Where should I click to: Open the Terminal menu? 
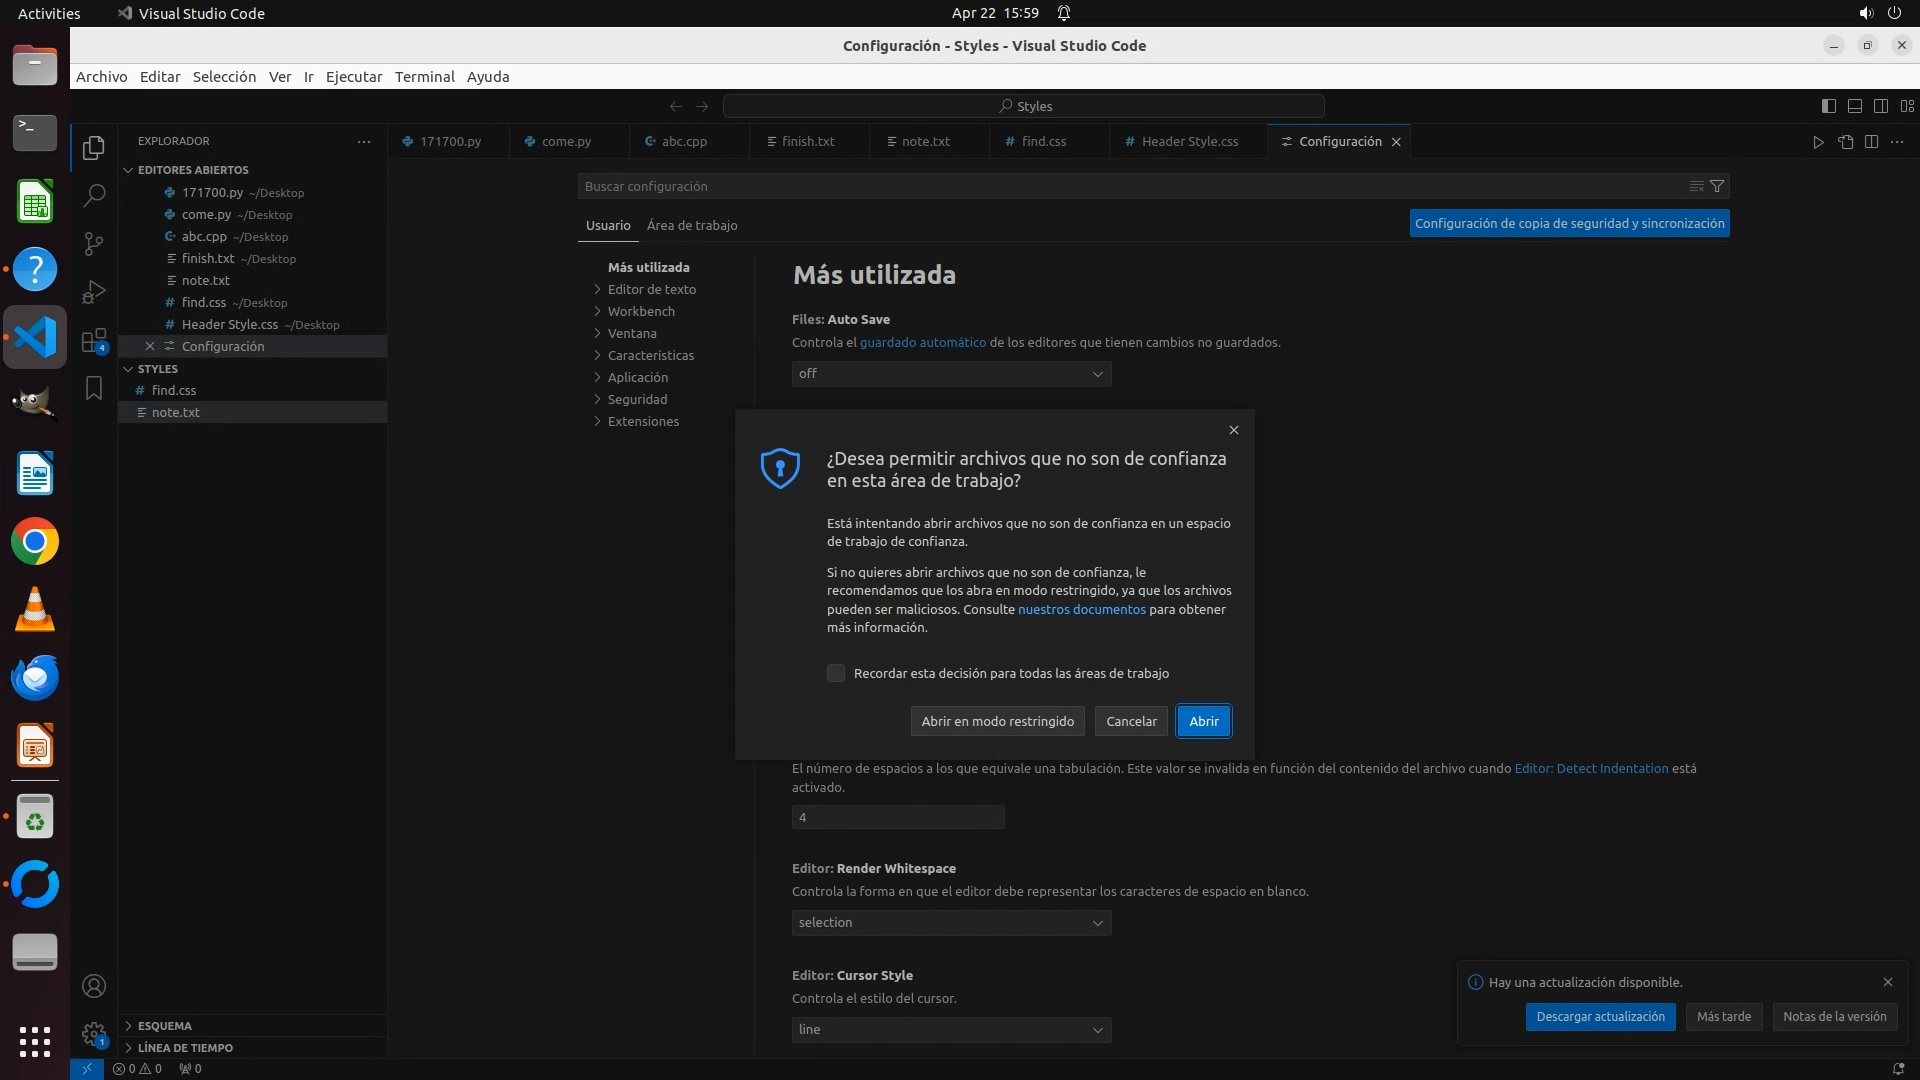point(424,77)
